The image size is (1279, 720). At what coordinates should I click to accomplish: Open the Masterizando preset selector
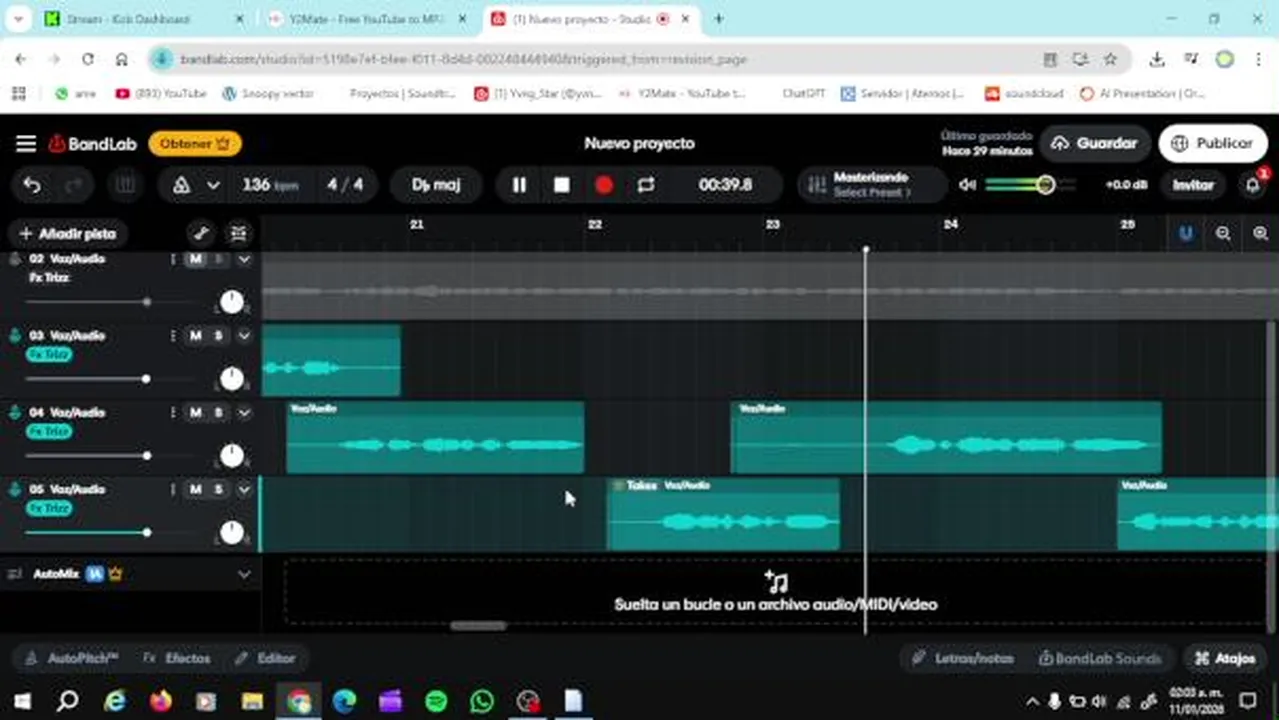click(x=871, y=185)
